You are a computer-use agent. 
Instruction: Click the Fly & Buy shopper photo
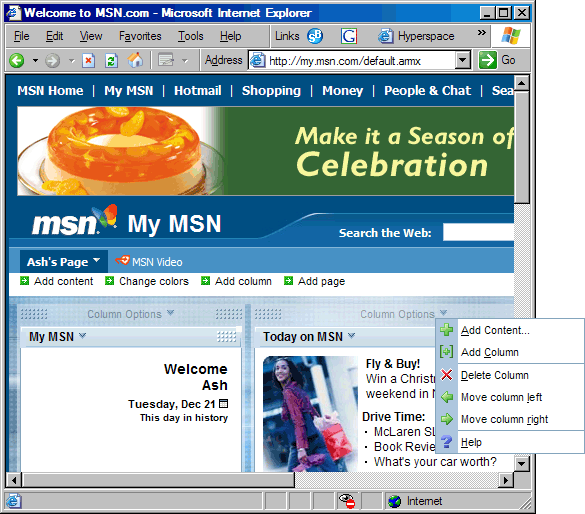(310, 413)
